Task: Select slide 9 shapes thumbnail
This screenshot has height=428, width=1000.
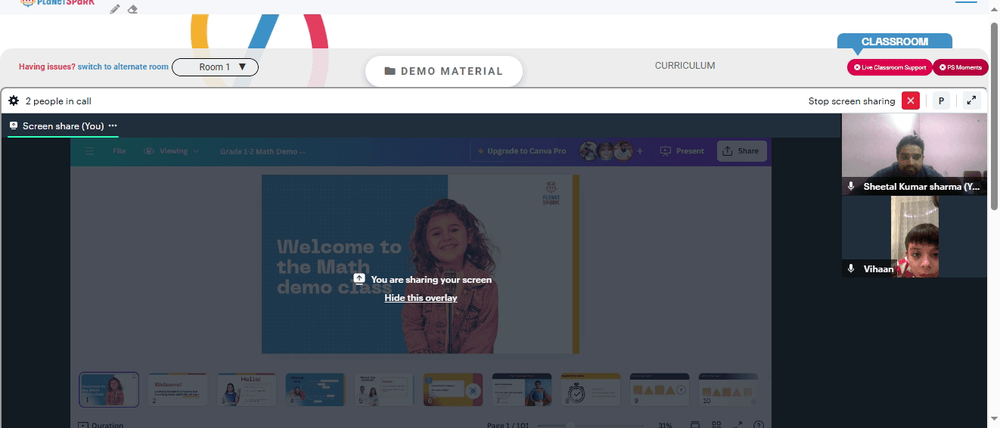Action: [x=659, y=390]
